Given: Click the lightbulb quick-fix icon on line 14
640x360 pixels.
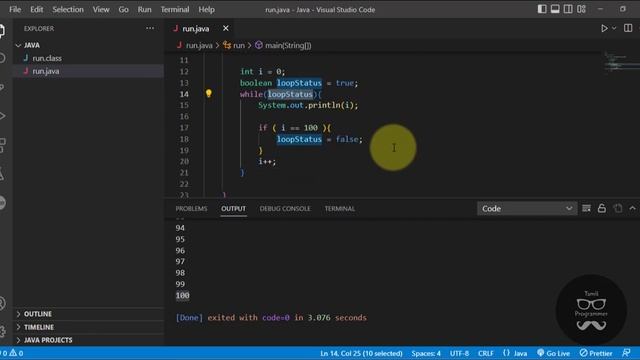Looking at the screenshot, I should coord(209,93).
